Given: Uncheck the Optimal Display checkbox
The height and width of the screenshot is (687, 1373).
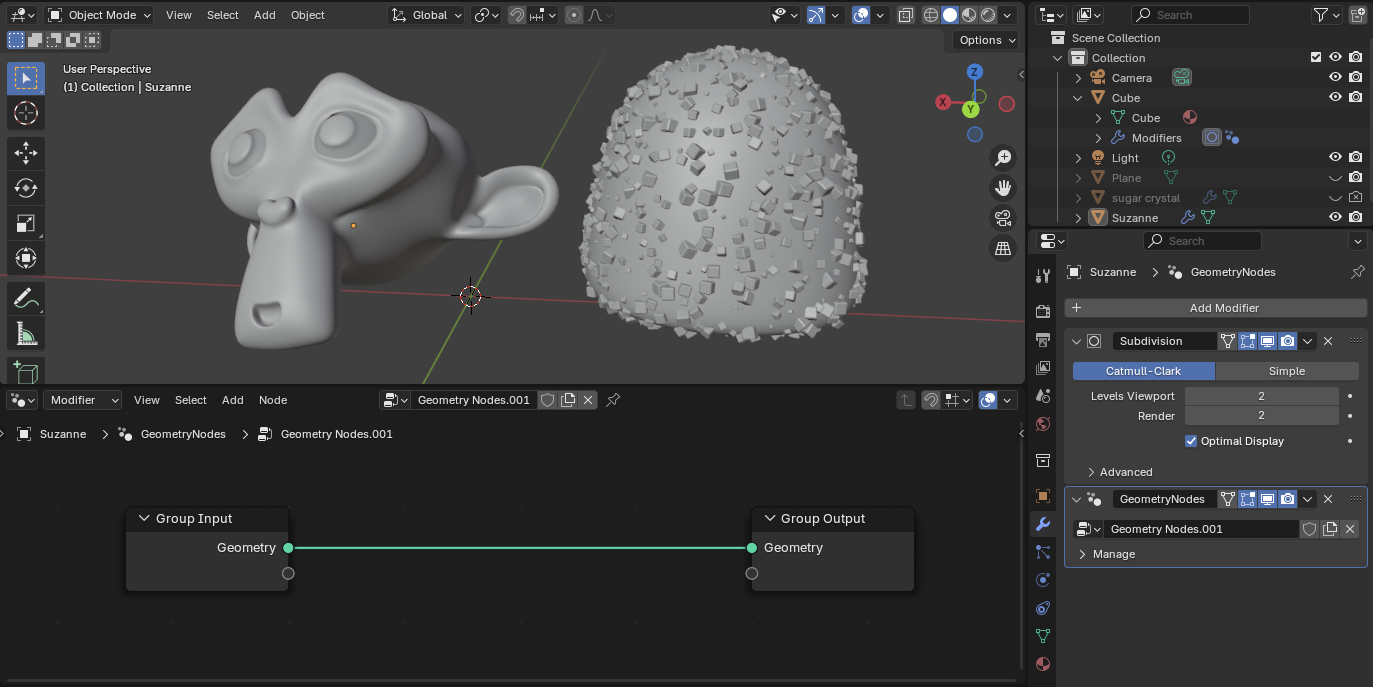Looking at the screenshot, I should (1191, 441).
